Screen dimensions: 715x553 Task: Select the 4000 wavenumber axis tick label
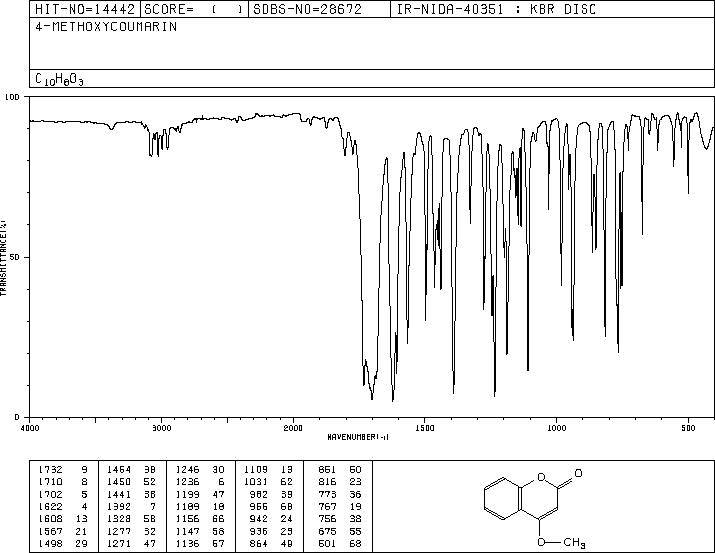pos(30,428)
